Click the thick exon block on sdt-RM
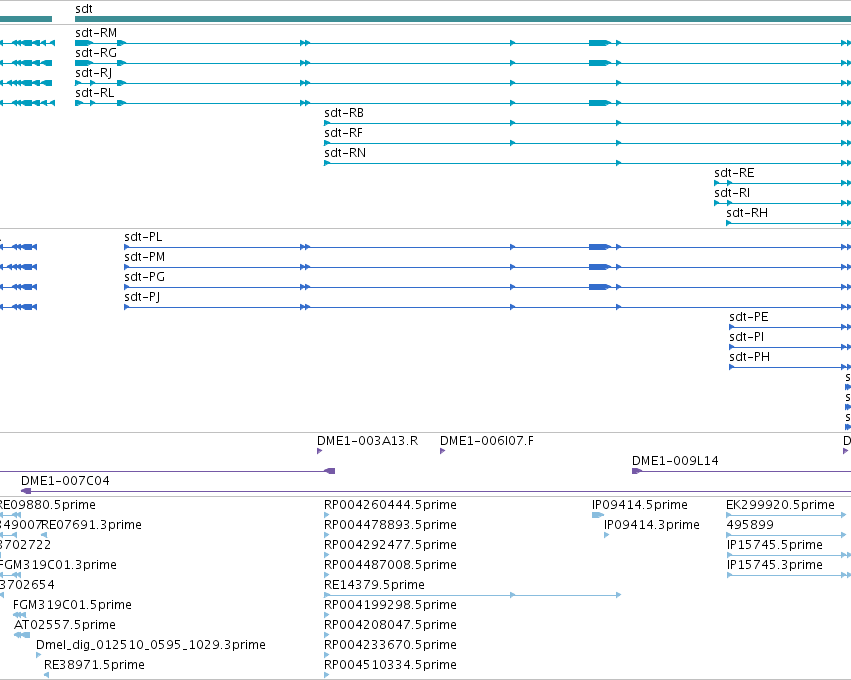The image size is (851, 680). click(x=599, y=43)
